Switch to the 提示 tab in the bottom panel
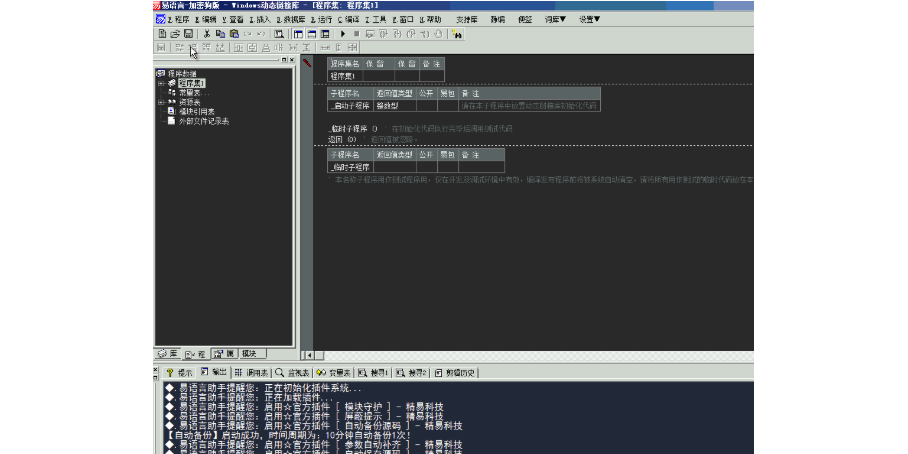 click(180, 372)
